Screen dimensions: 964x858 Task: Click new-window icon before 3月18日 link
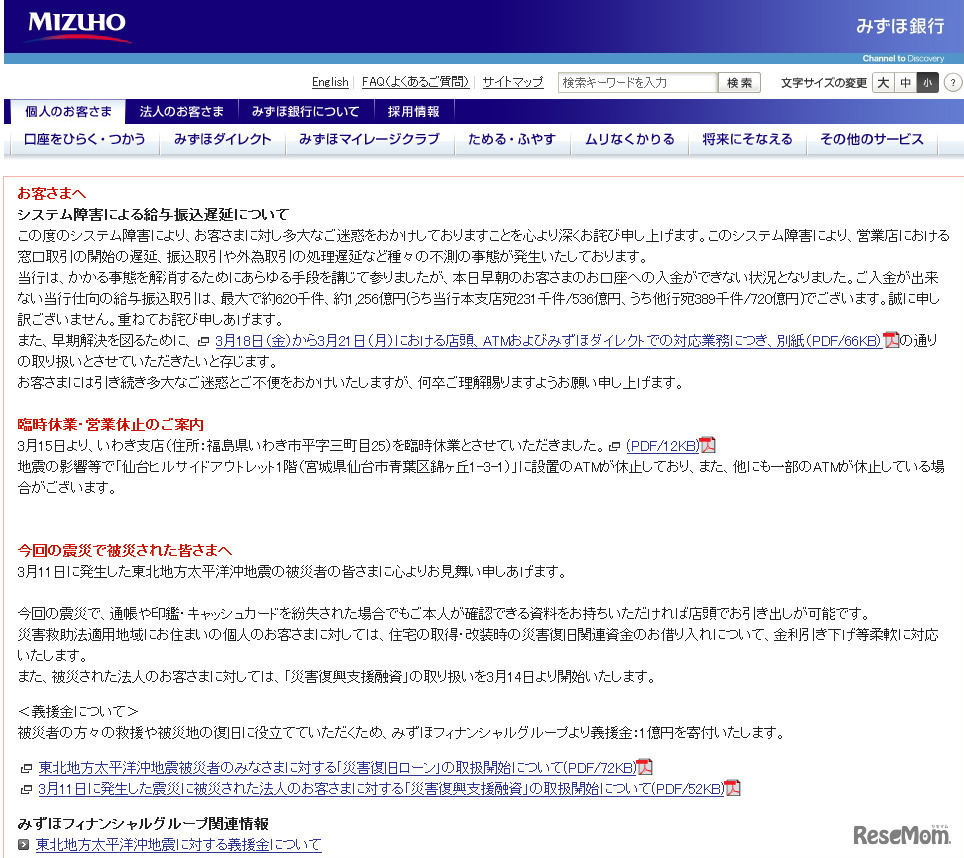203,341
